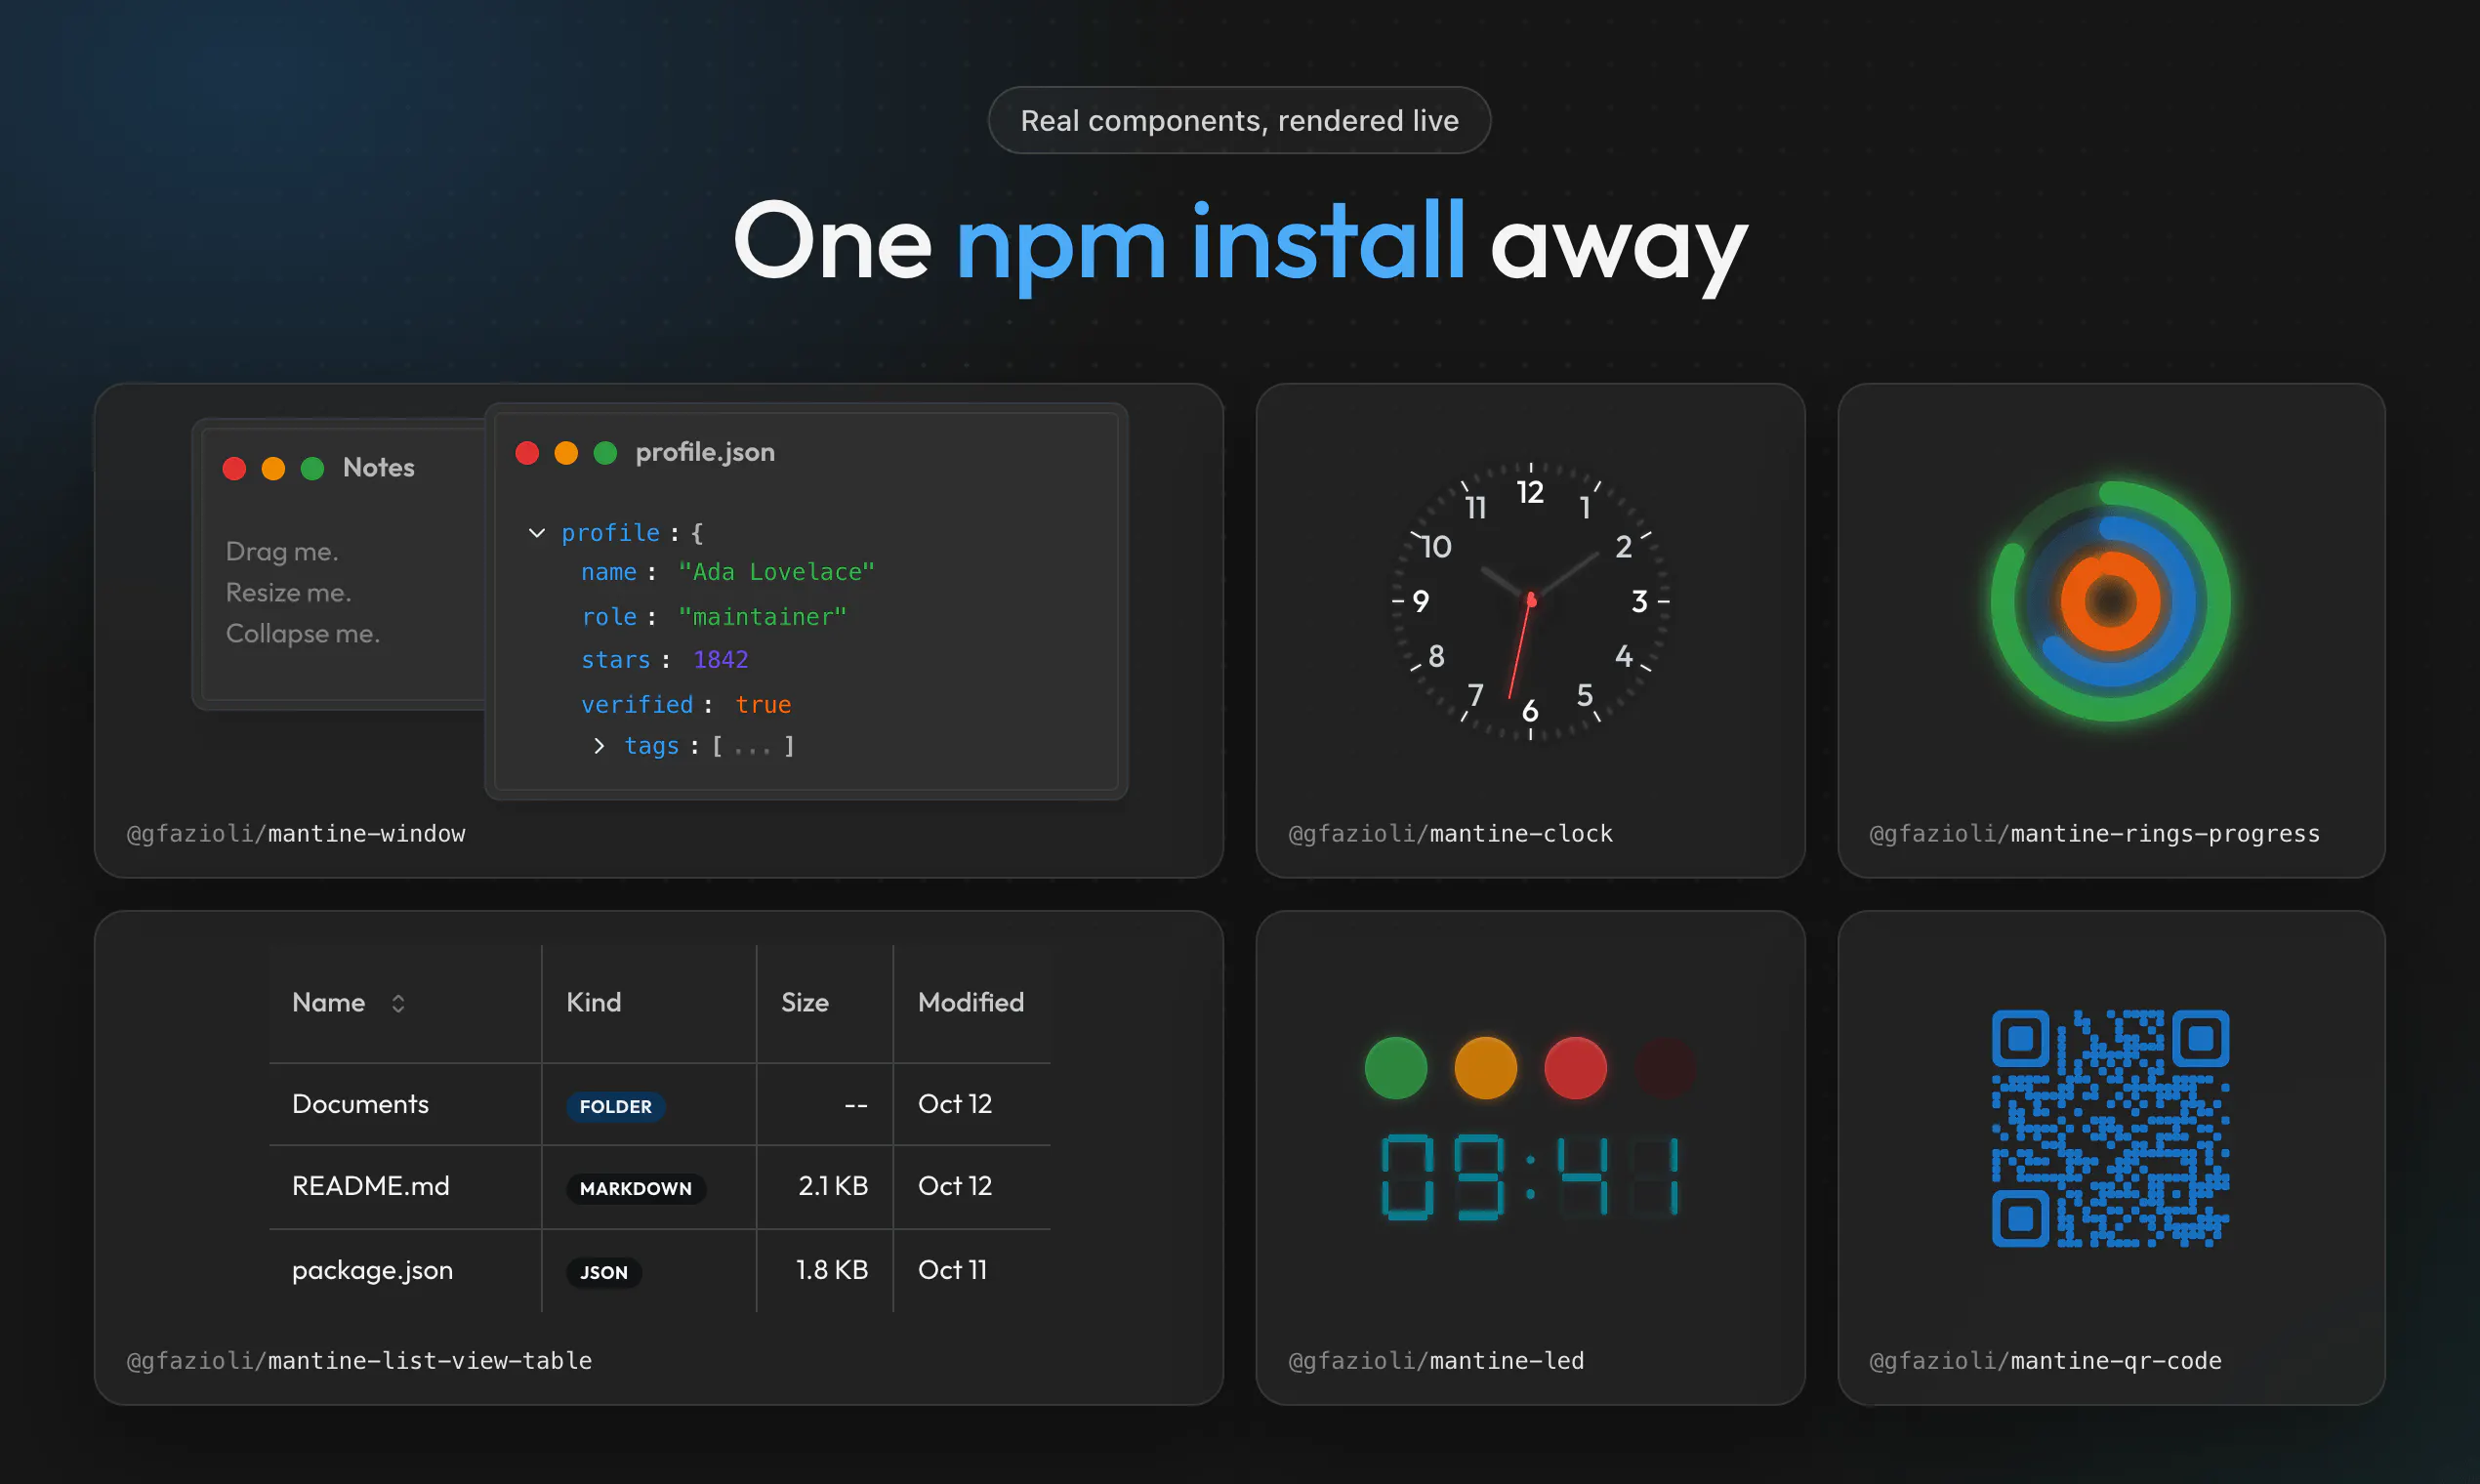Click orange minimize dot on Notes window
Screen dimensions: 2480x1484
pyautogui.click(x=273, y=468)
